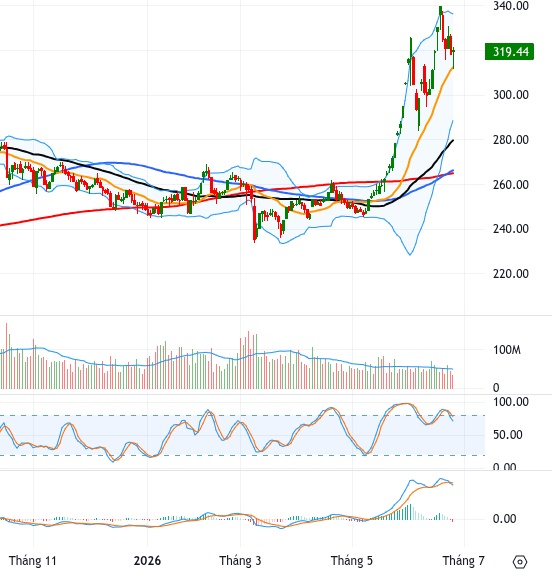Screen dimensions: 552x571
Task: Click the black moving average line
Action: 109,173
